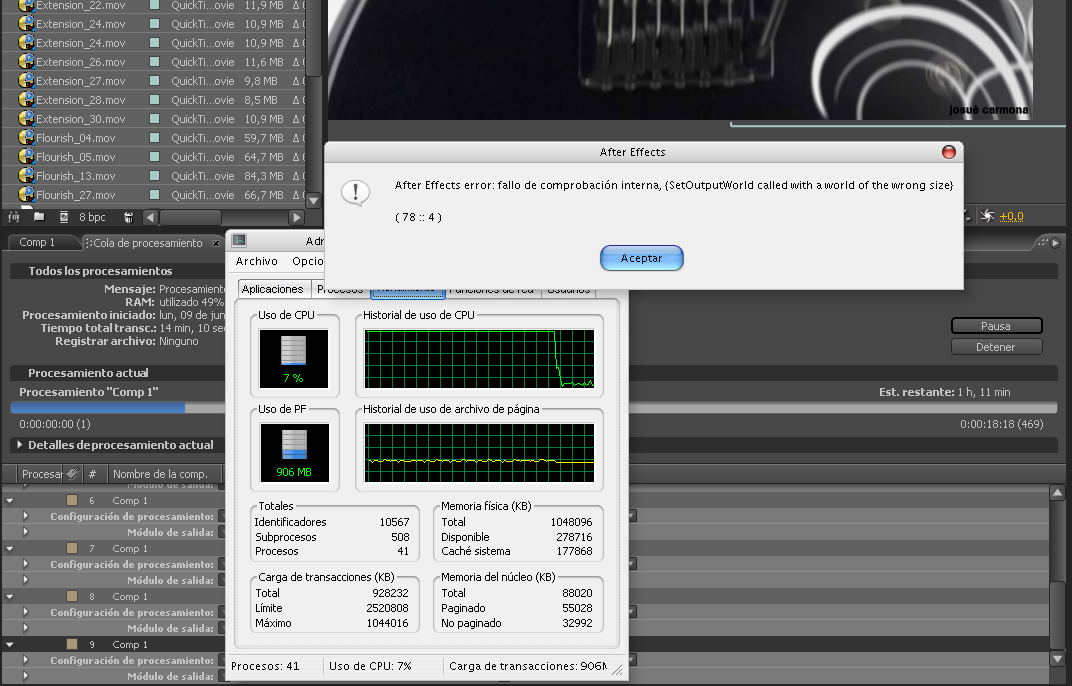The width and height of the screenshot is (1072, 686).
Task: Click the Uso de CPU 7 % meter
Action: [x=294, y=358]
